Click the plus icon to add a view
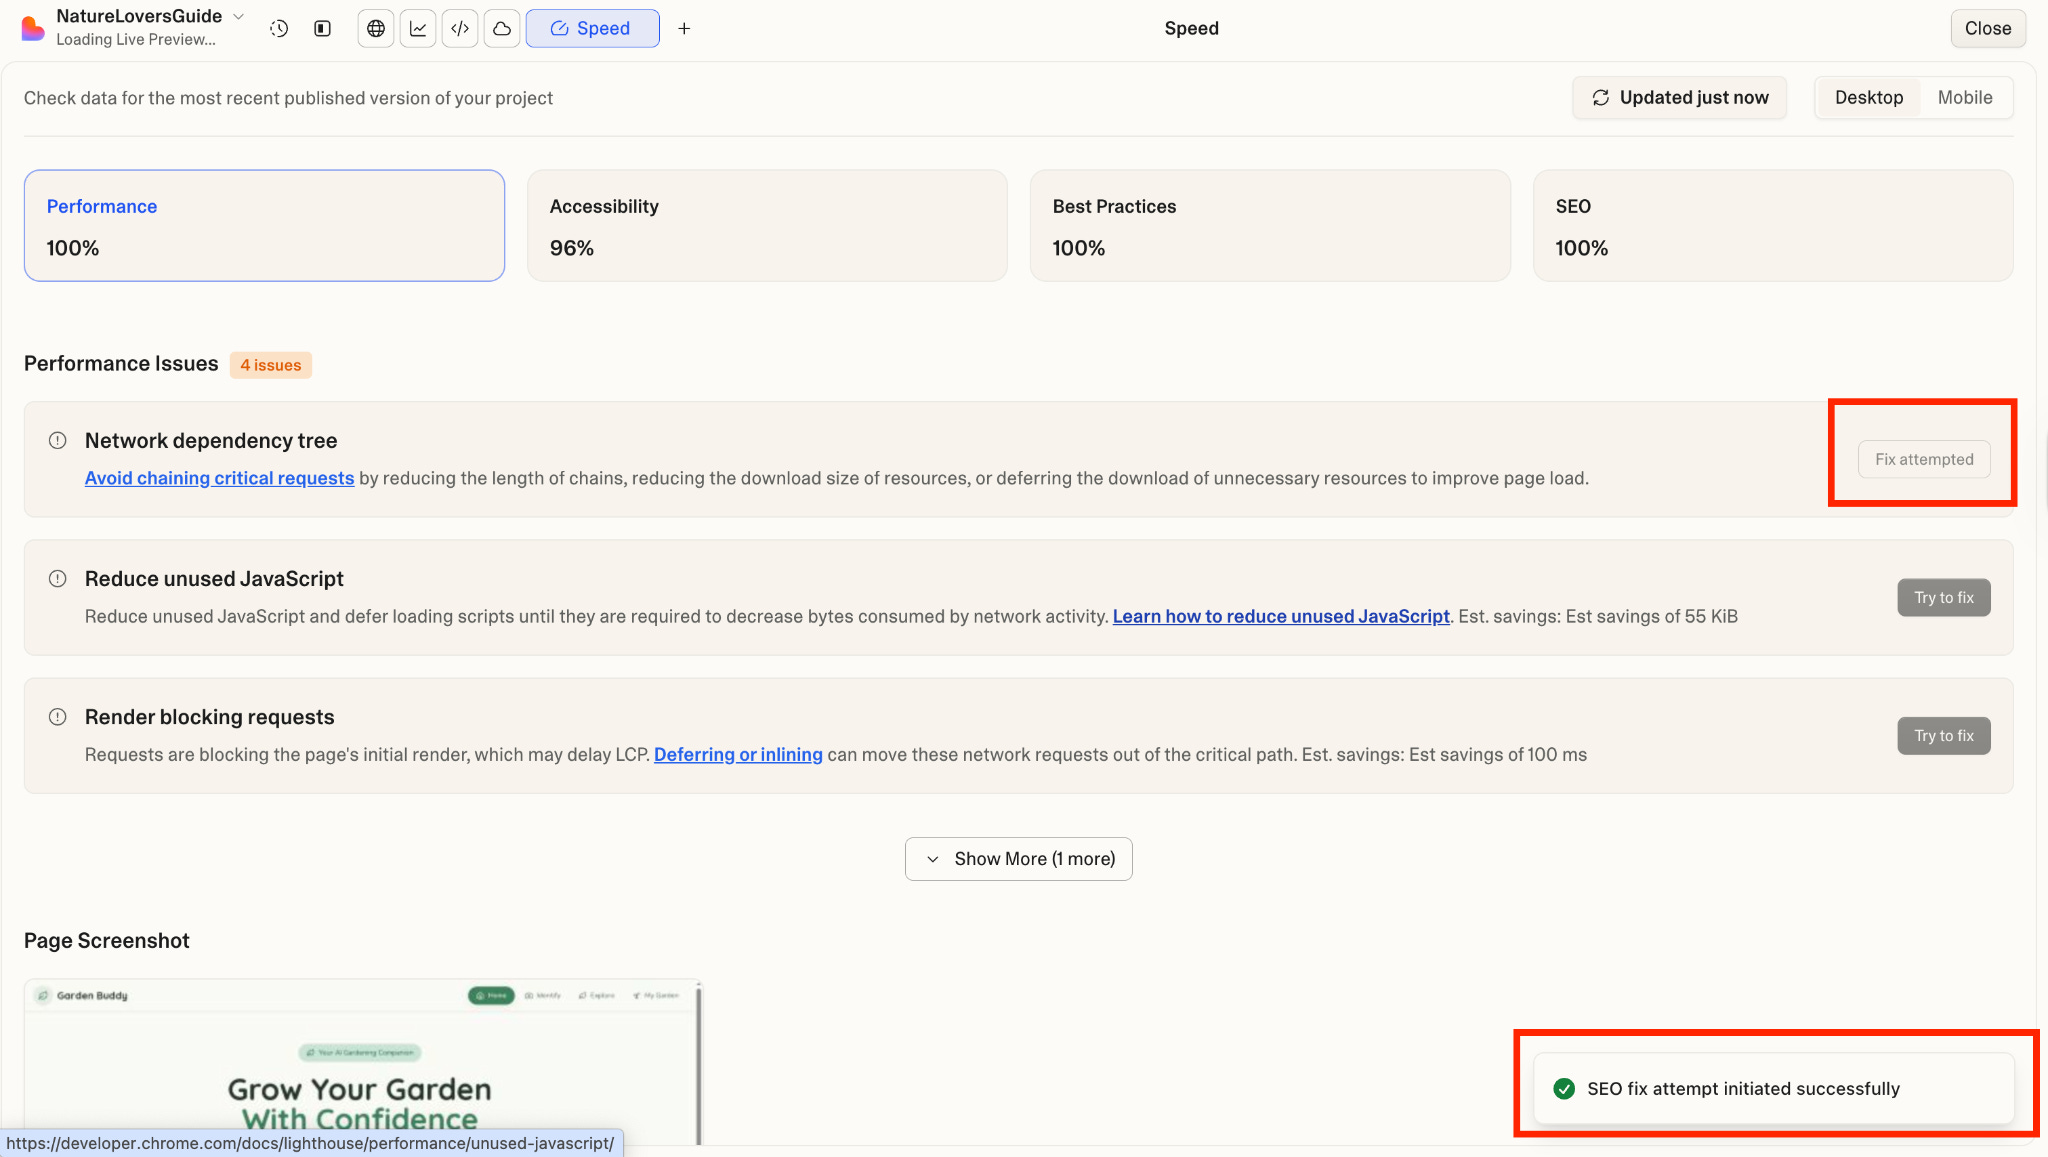 [x=684, y=29]
